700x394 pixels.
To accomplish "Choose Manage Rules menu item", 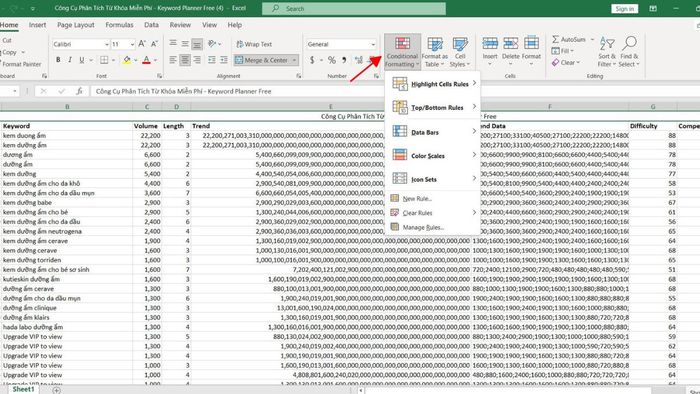I will [433, 227].
